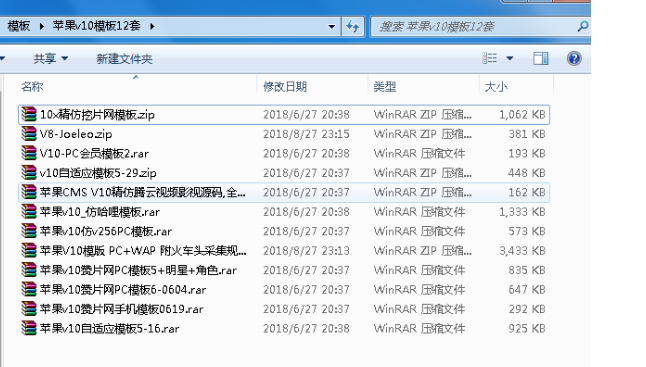Click the size value 162 KB
This screenshot has width=646, height=367.
pos(527,192)
